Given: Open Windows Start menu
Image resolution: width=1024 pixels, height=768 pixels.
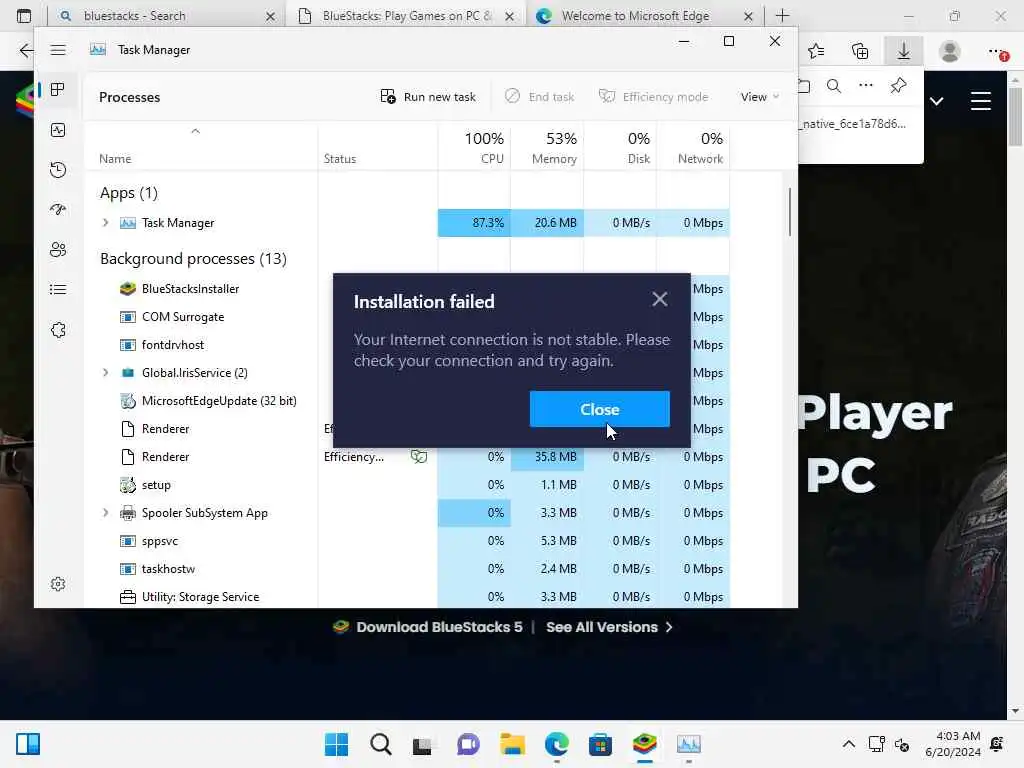Looking at the screenshot, I should pyautogui.click(x=336, y=744).
